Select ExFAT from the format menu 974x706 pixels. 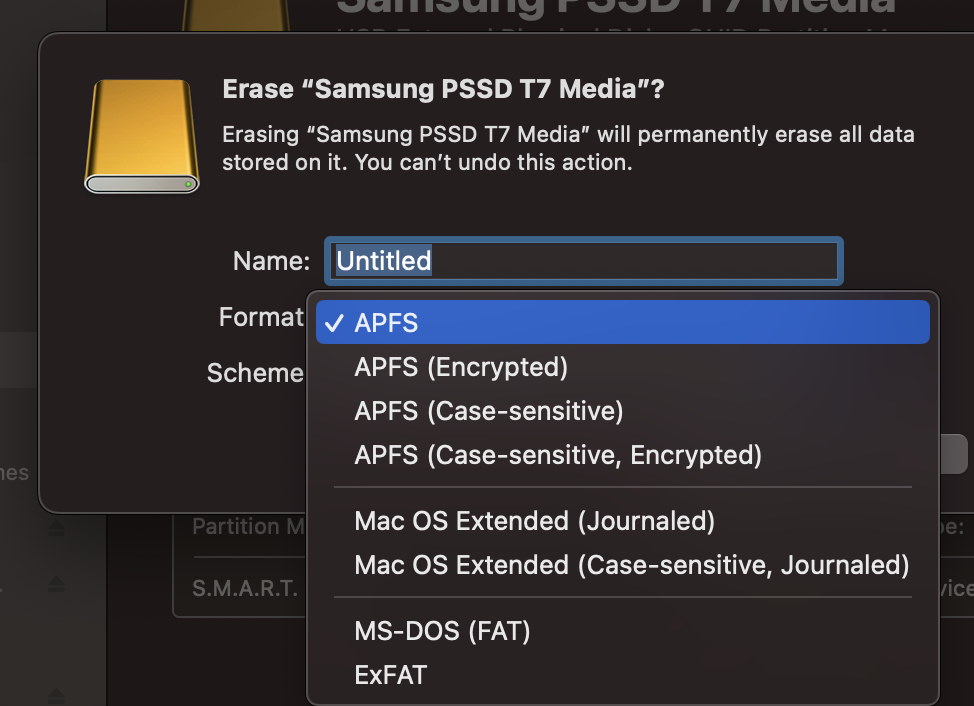pyautogui.click(x=390, y=675)
